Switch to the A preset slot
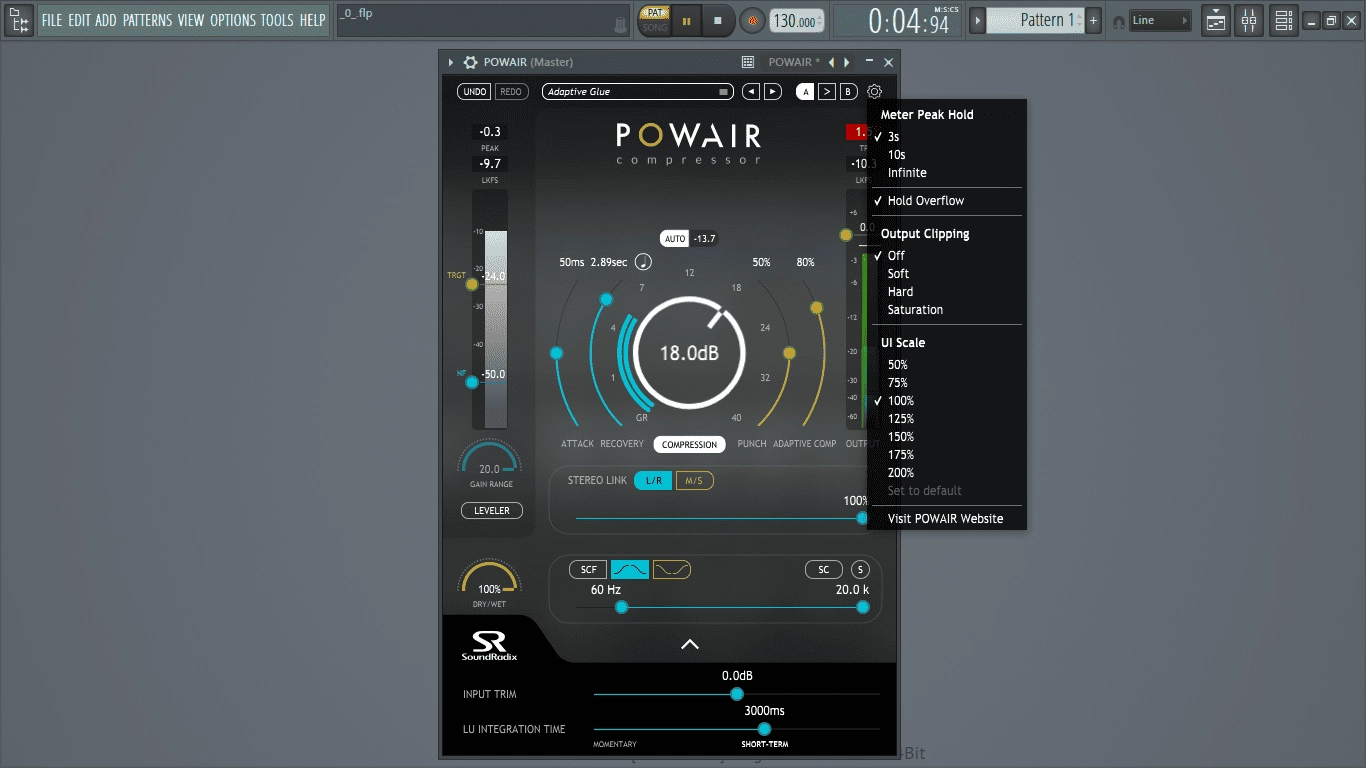The image size is (1366, 768). click(x=805, y=92)
